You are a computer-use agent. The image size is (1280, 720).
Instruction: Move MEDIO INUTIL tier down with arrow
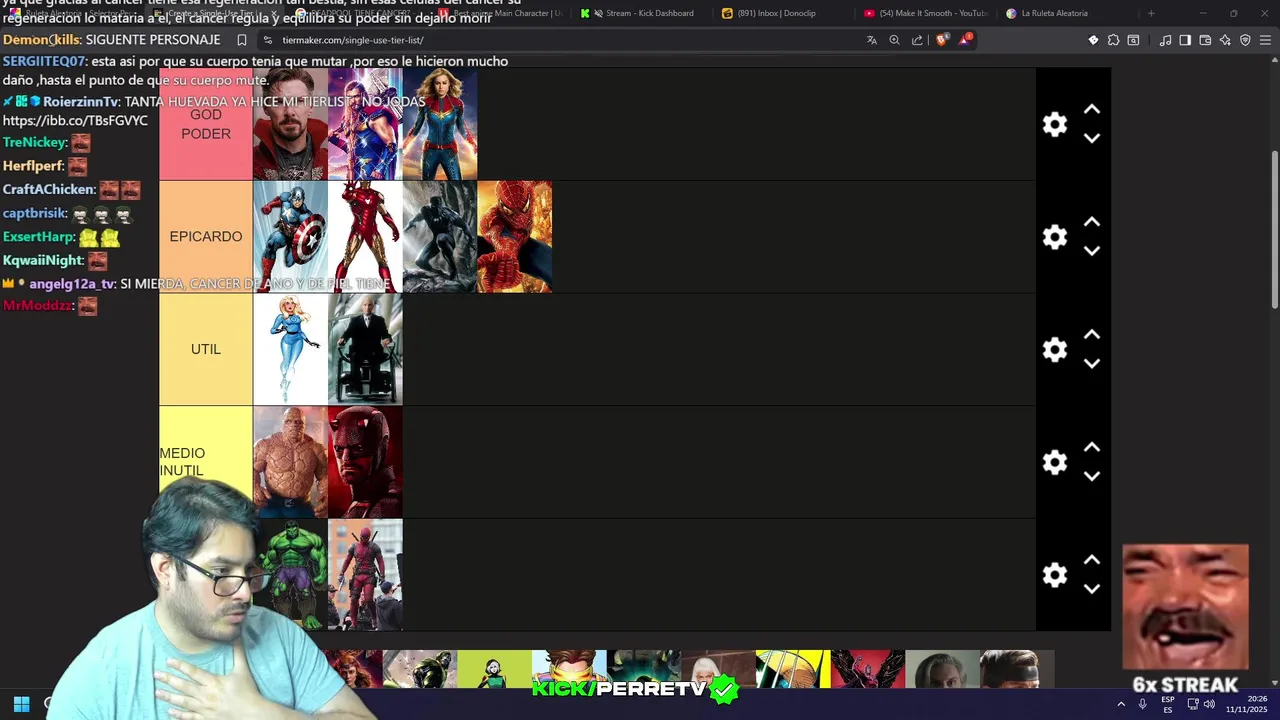click(1092, 476)
